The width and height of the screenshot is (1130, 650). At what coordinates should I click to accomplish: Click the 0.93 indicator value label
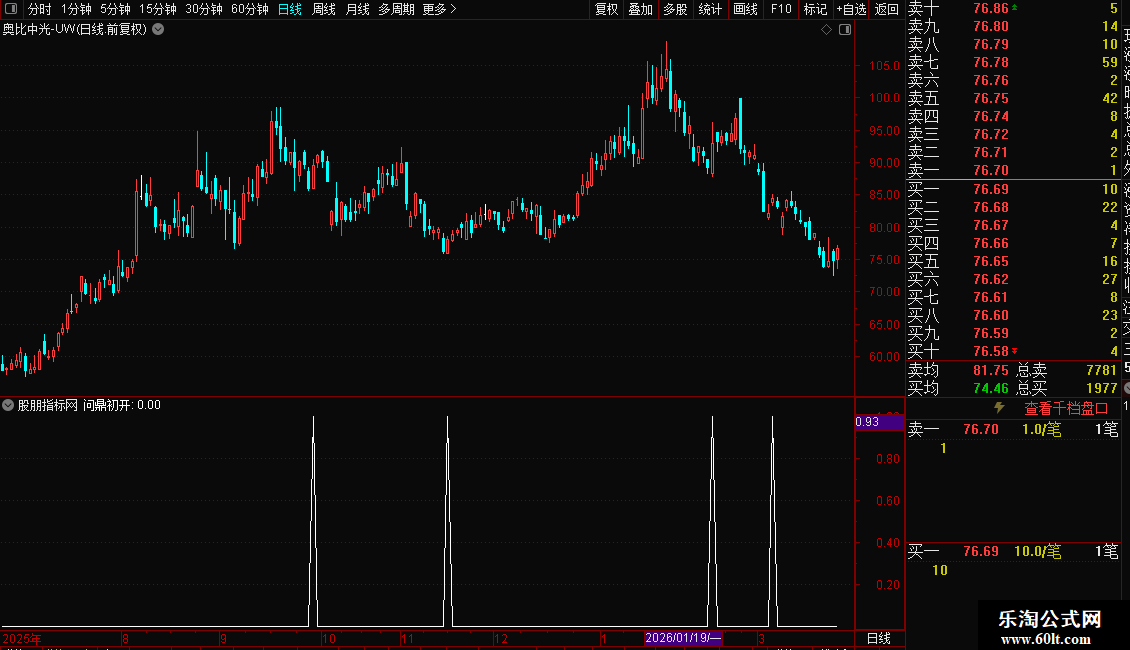pos(878,422)
